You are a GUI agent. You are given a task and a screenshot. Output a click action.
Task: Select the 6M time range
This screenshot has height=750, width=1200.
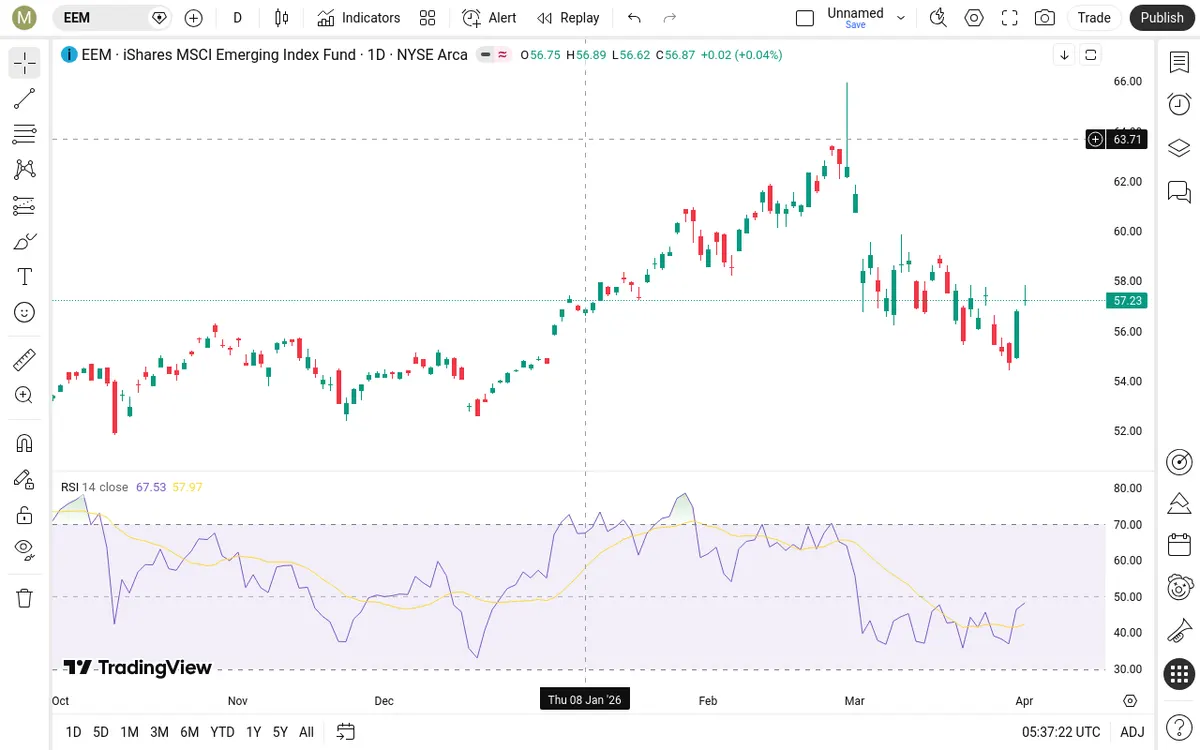click(x=189, y=732)
